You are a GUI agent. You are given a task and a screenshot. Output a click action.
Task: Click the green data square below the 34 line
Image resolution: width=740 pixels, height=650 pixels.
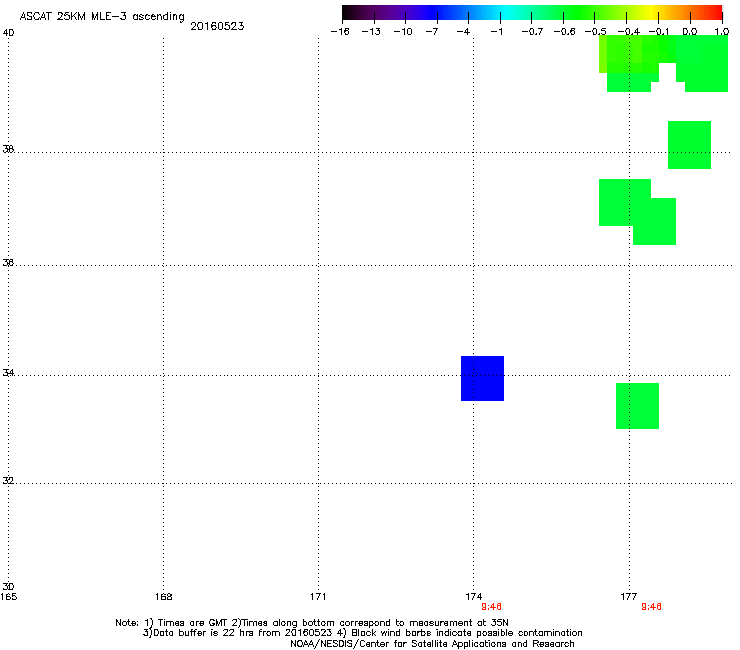tap(638, 406)
